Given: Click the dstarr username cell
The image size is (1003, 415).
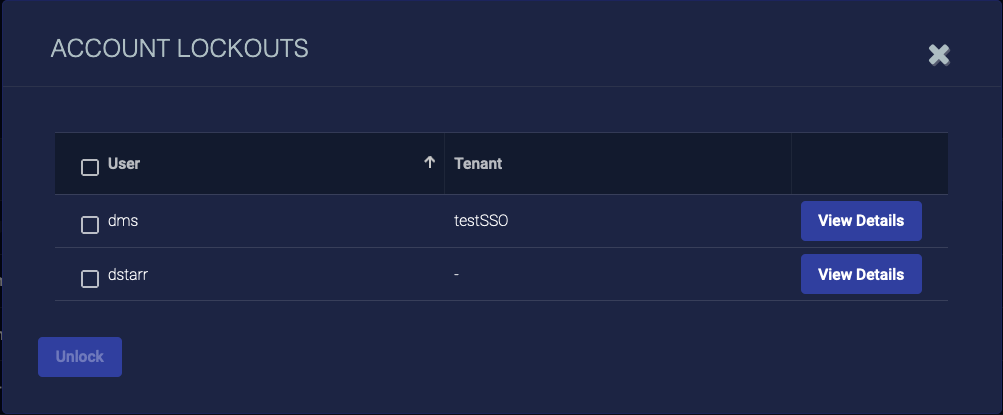Looking at the screenshot, I should [128, 274].
